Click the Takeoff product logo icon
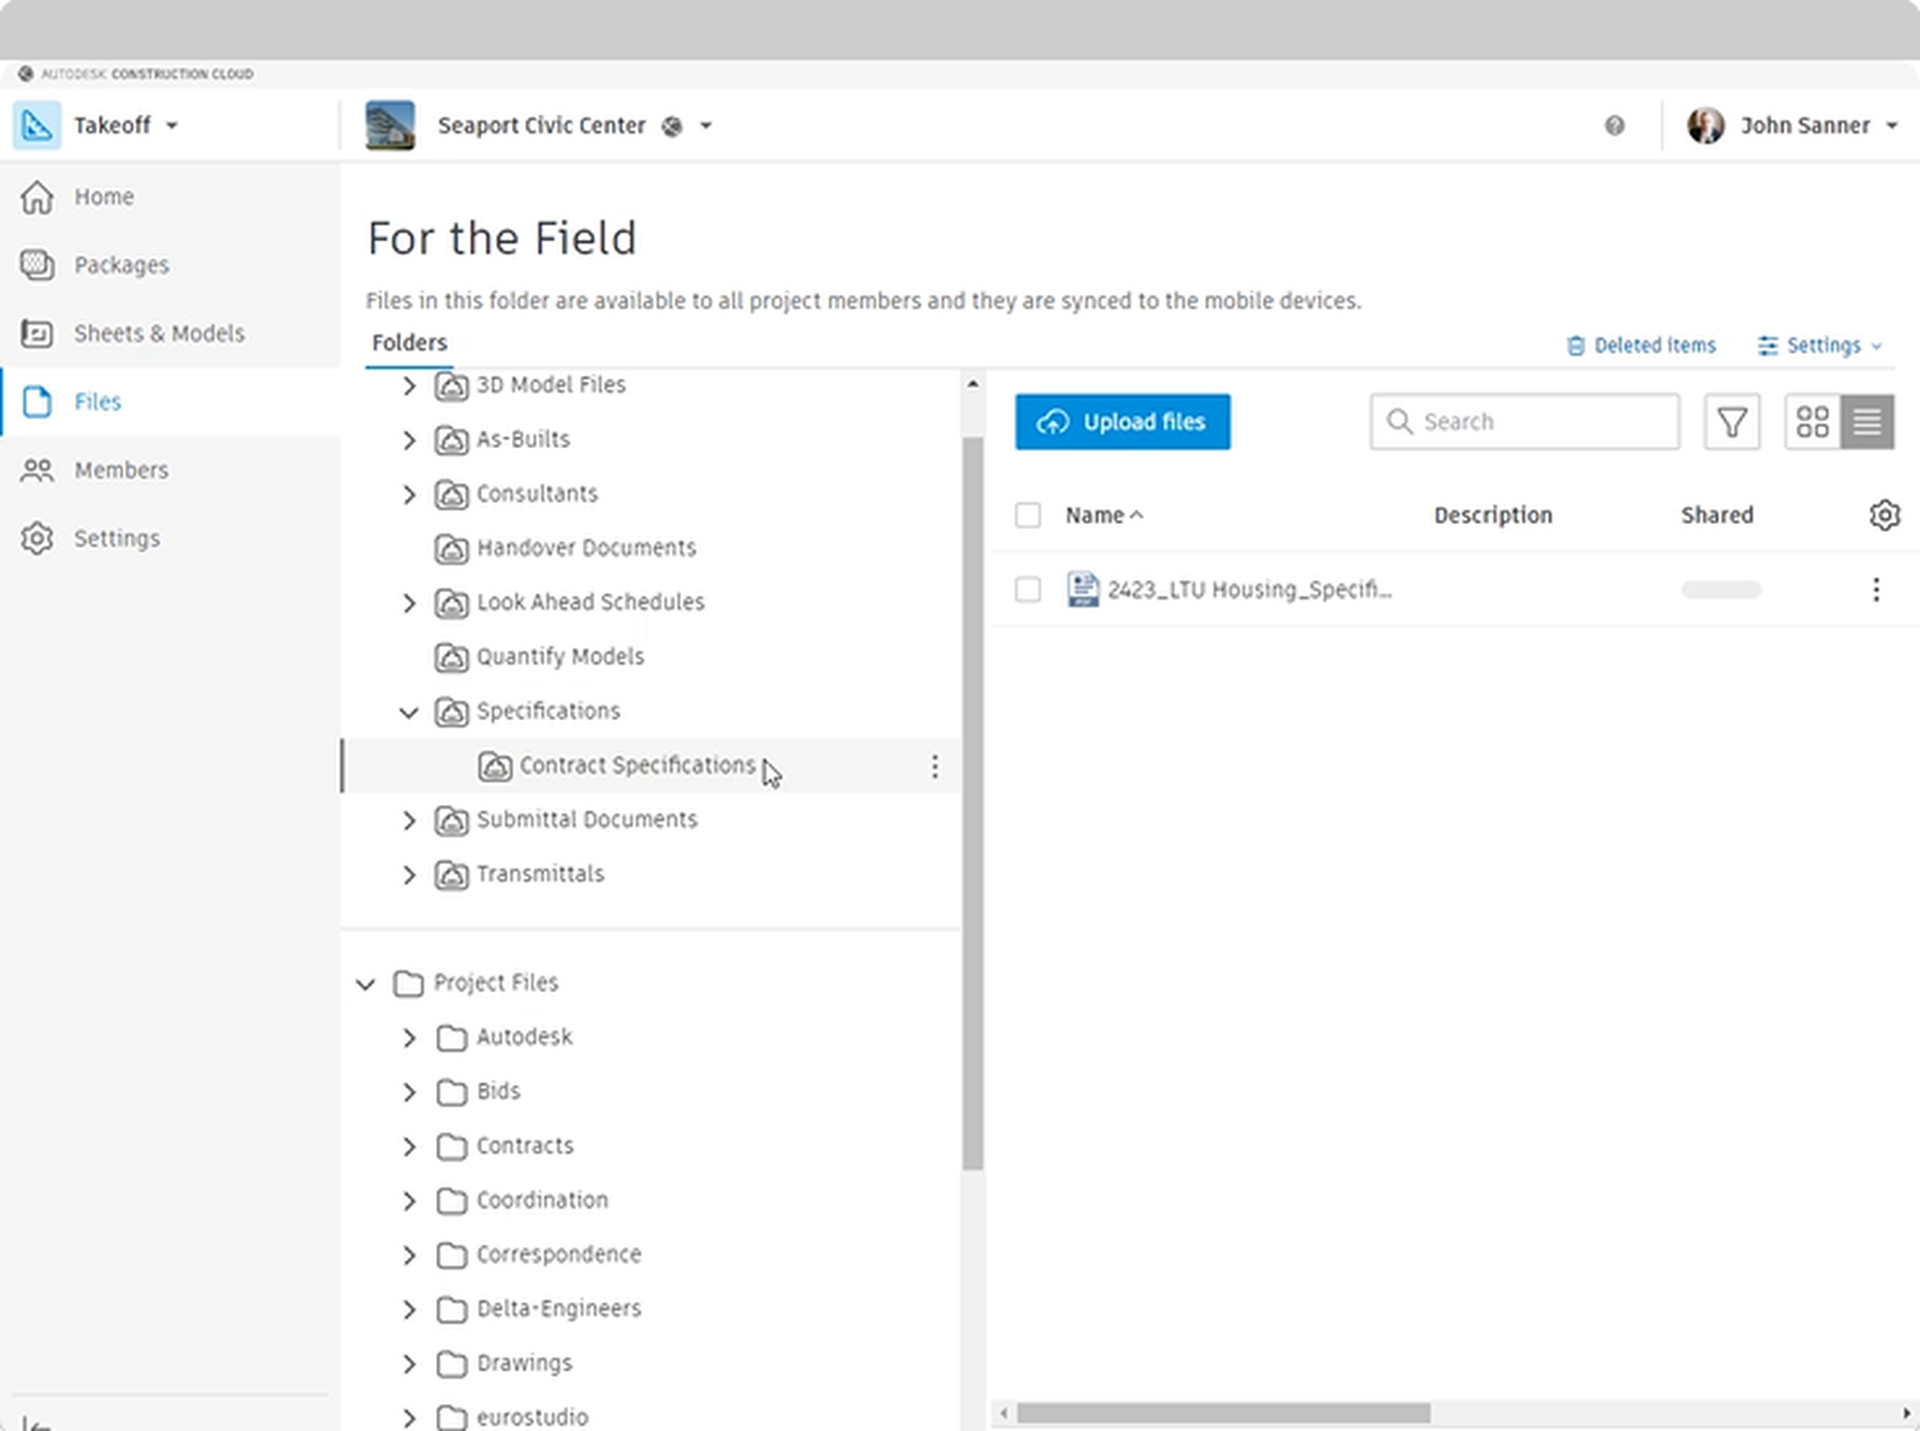This screenshot has width=1920, height=1431. point(37,125)
